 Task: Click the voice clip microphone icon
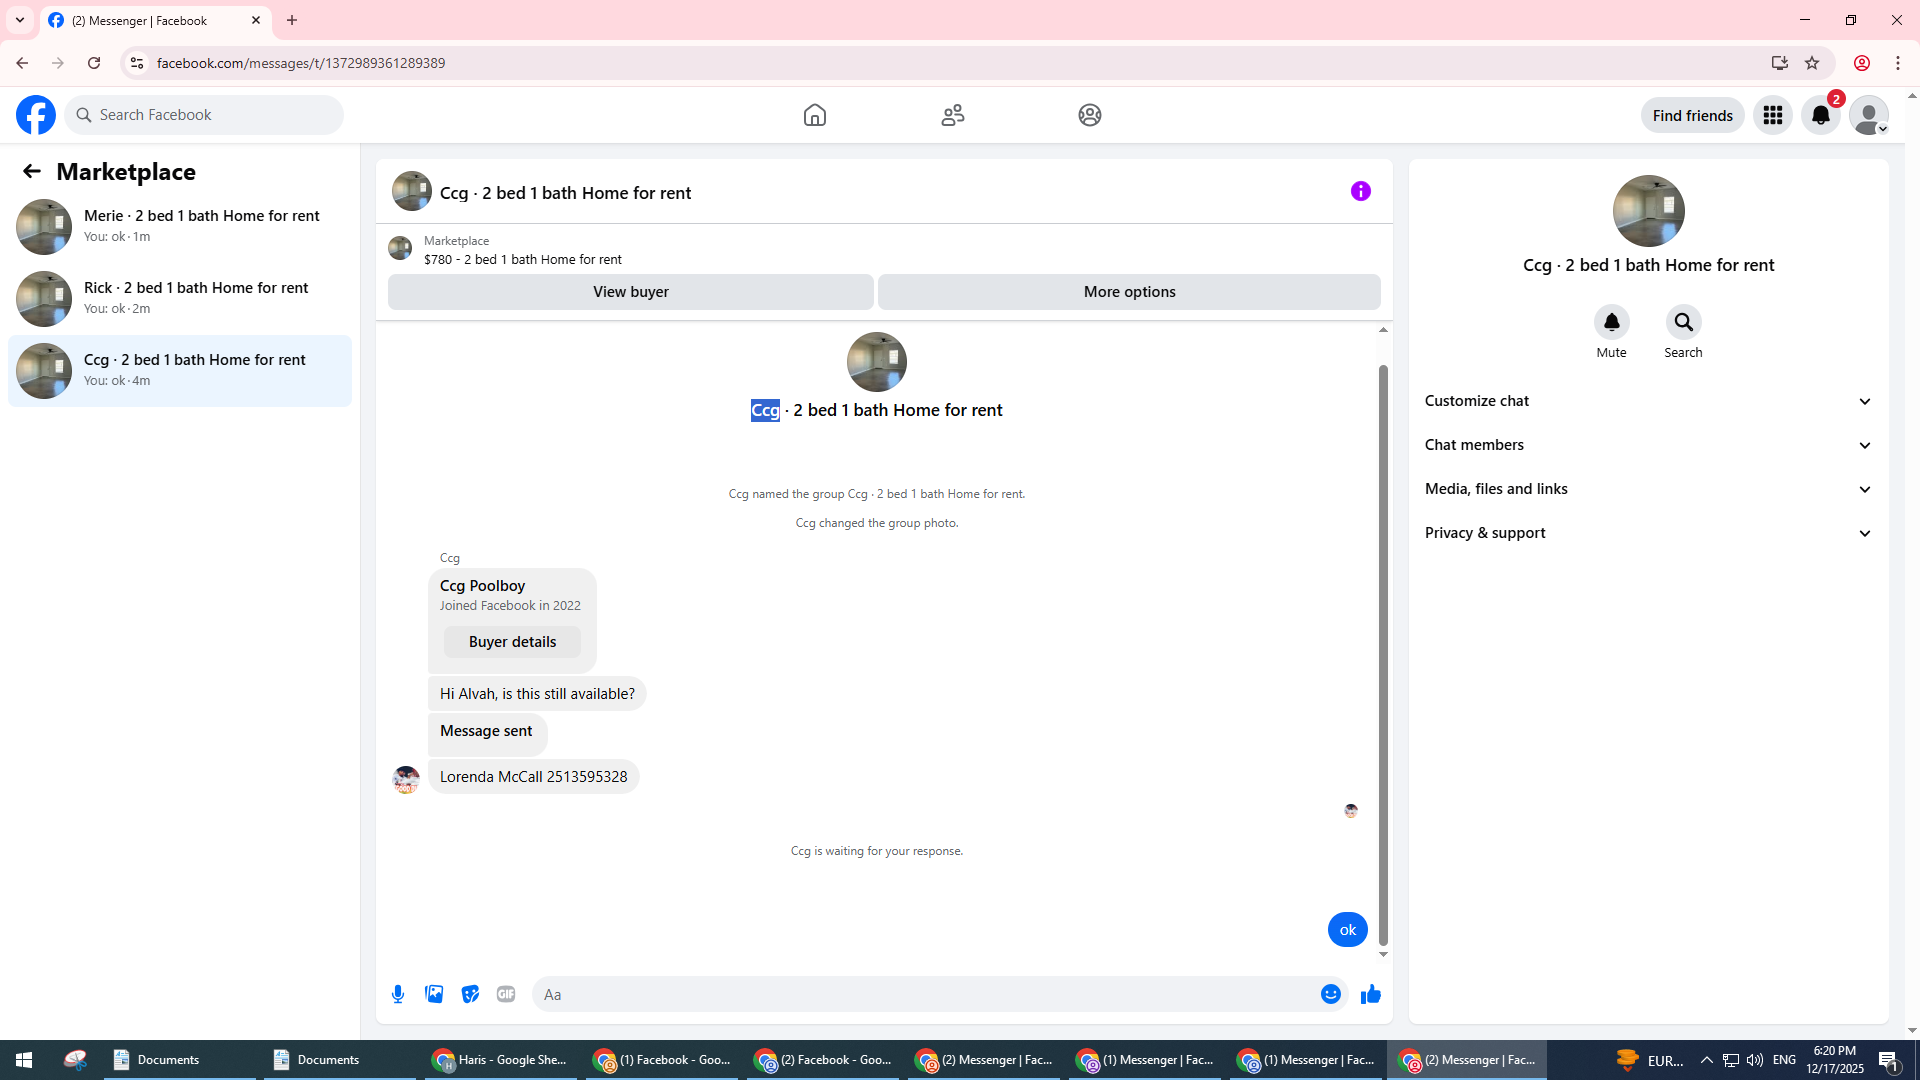(398, 994)
